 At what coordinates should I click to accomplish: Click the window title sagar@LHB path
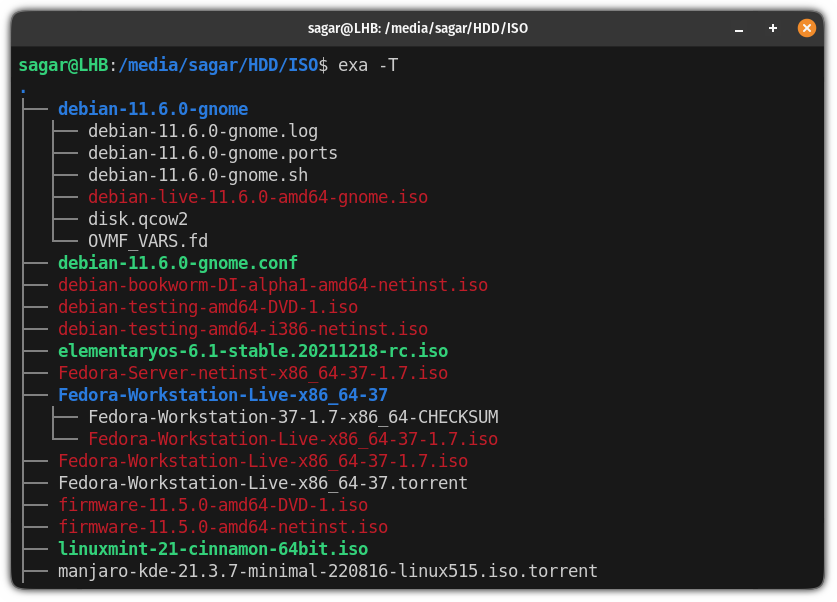pos(417,28)
